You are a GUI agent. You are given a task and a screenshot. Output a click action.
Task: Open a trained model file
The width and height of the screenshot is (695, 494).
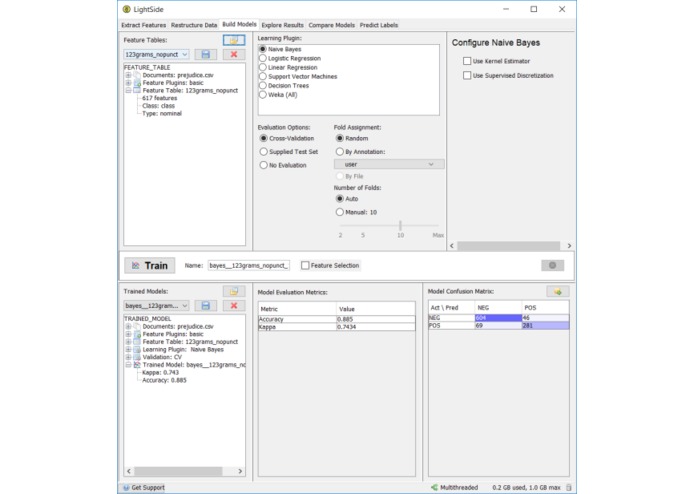point(234,291)
